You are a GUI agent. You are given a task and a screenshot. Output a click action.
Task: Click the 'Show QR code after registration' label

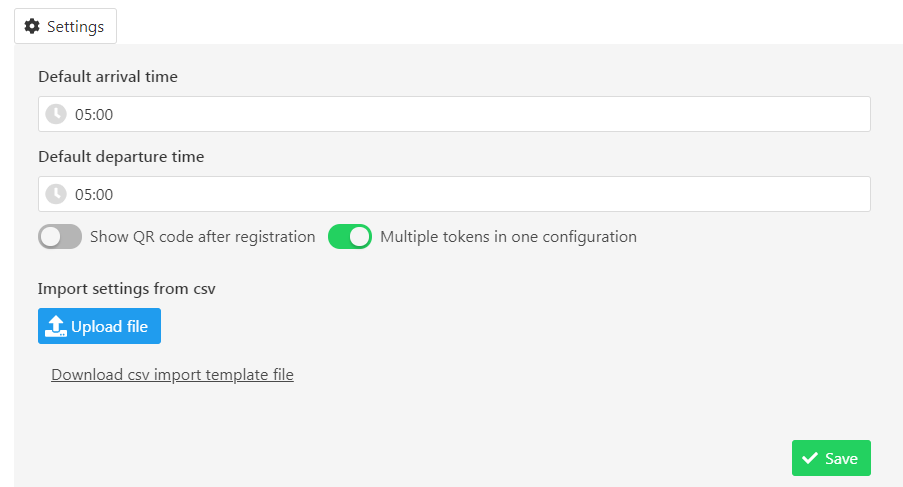tap(203, 237)
